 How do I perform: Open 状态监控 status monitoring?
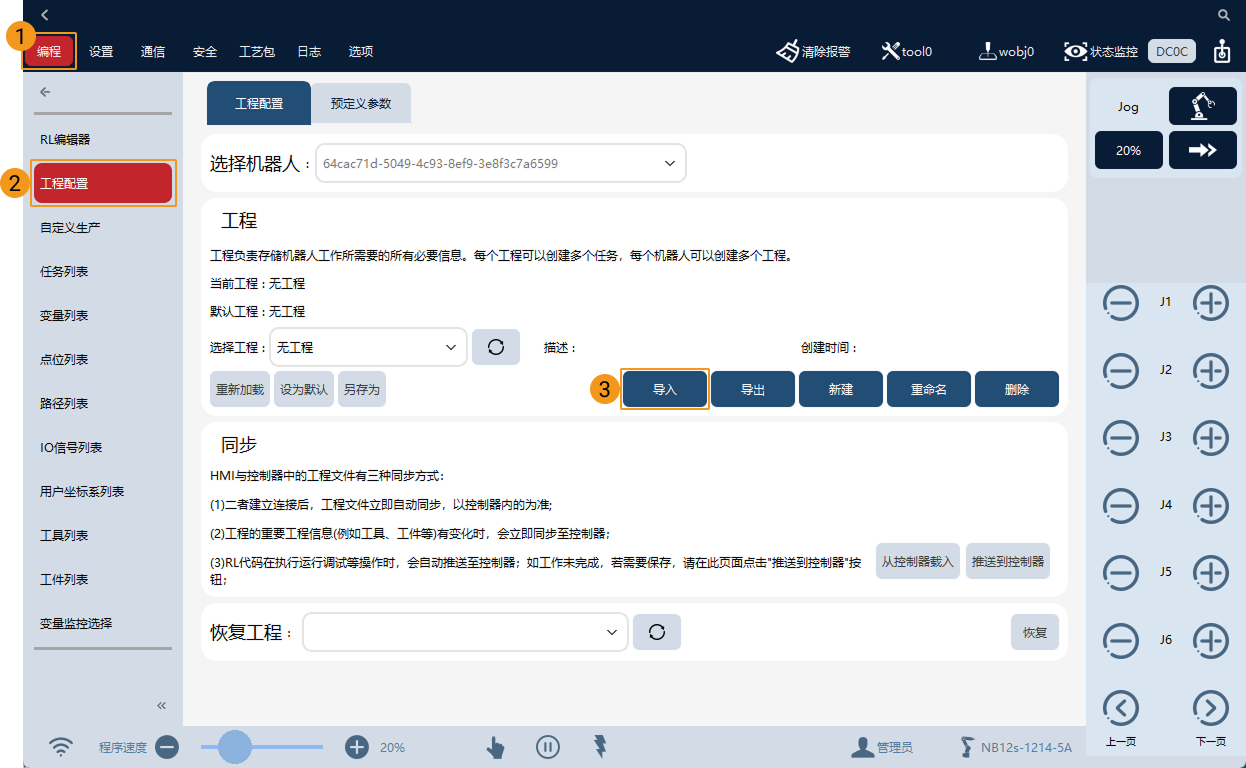click(1101, 51)
